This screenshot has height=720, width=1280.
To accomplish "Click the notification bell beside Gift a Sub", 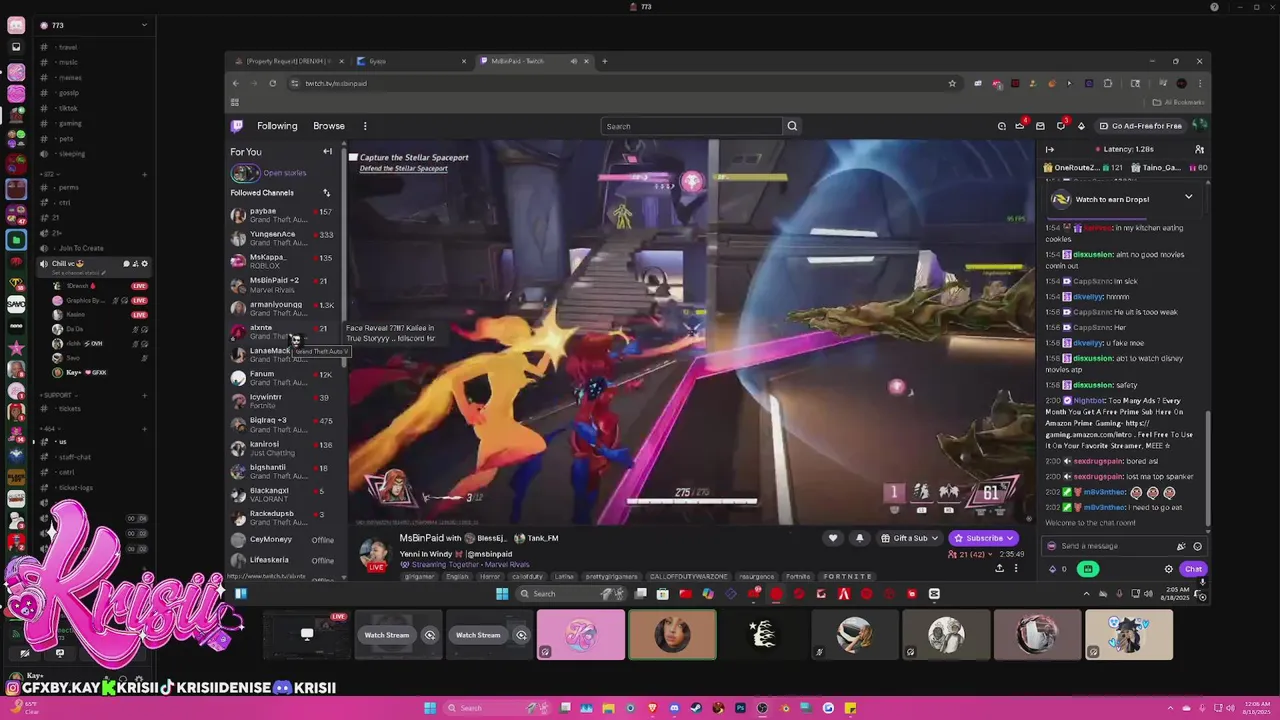I will 859,538.
